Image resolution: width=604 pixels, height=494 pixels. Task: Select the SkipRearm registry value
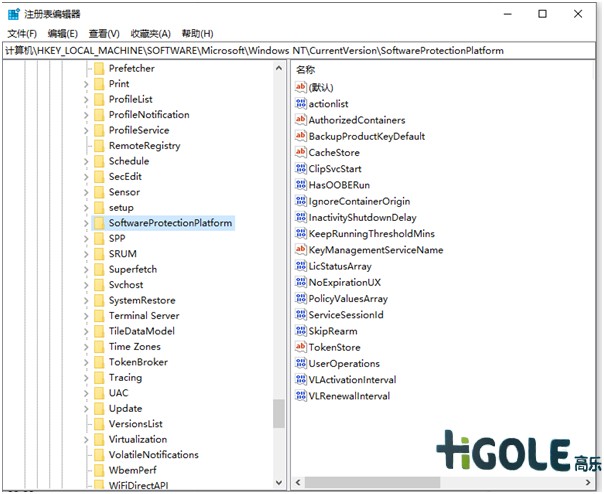(x=333, y=331)
